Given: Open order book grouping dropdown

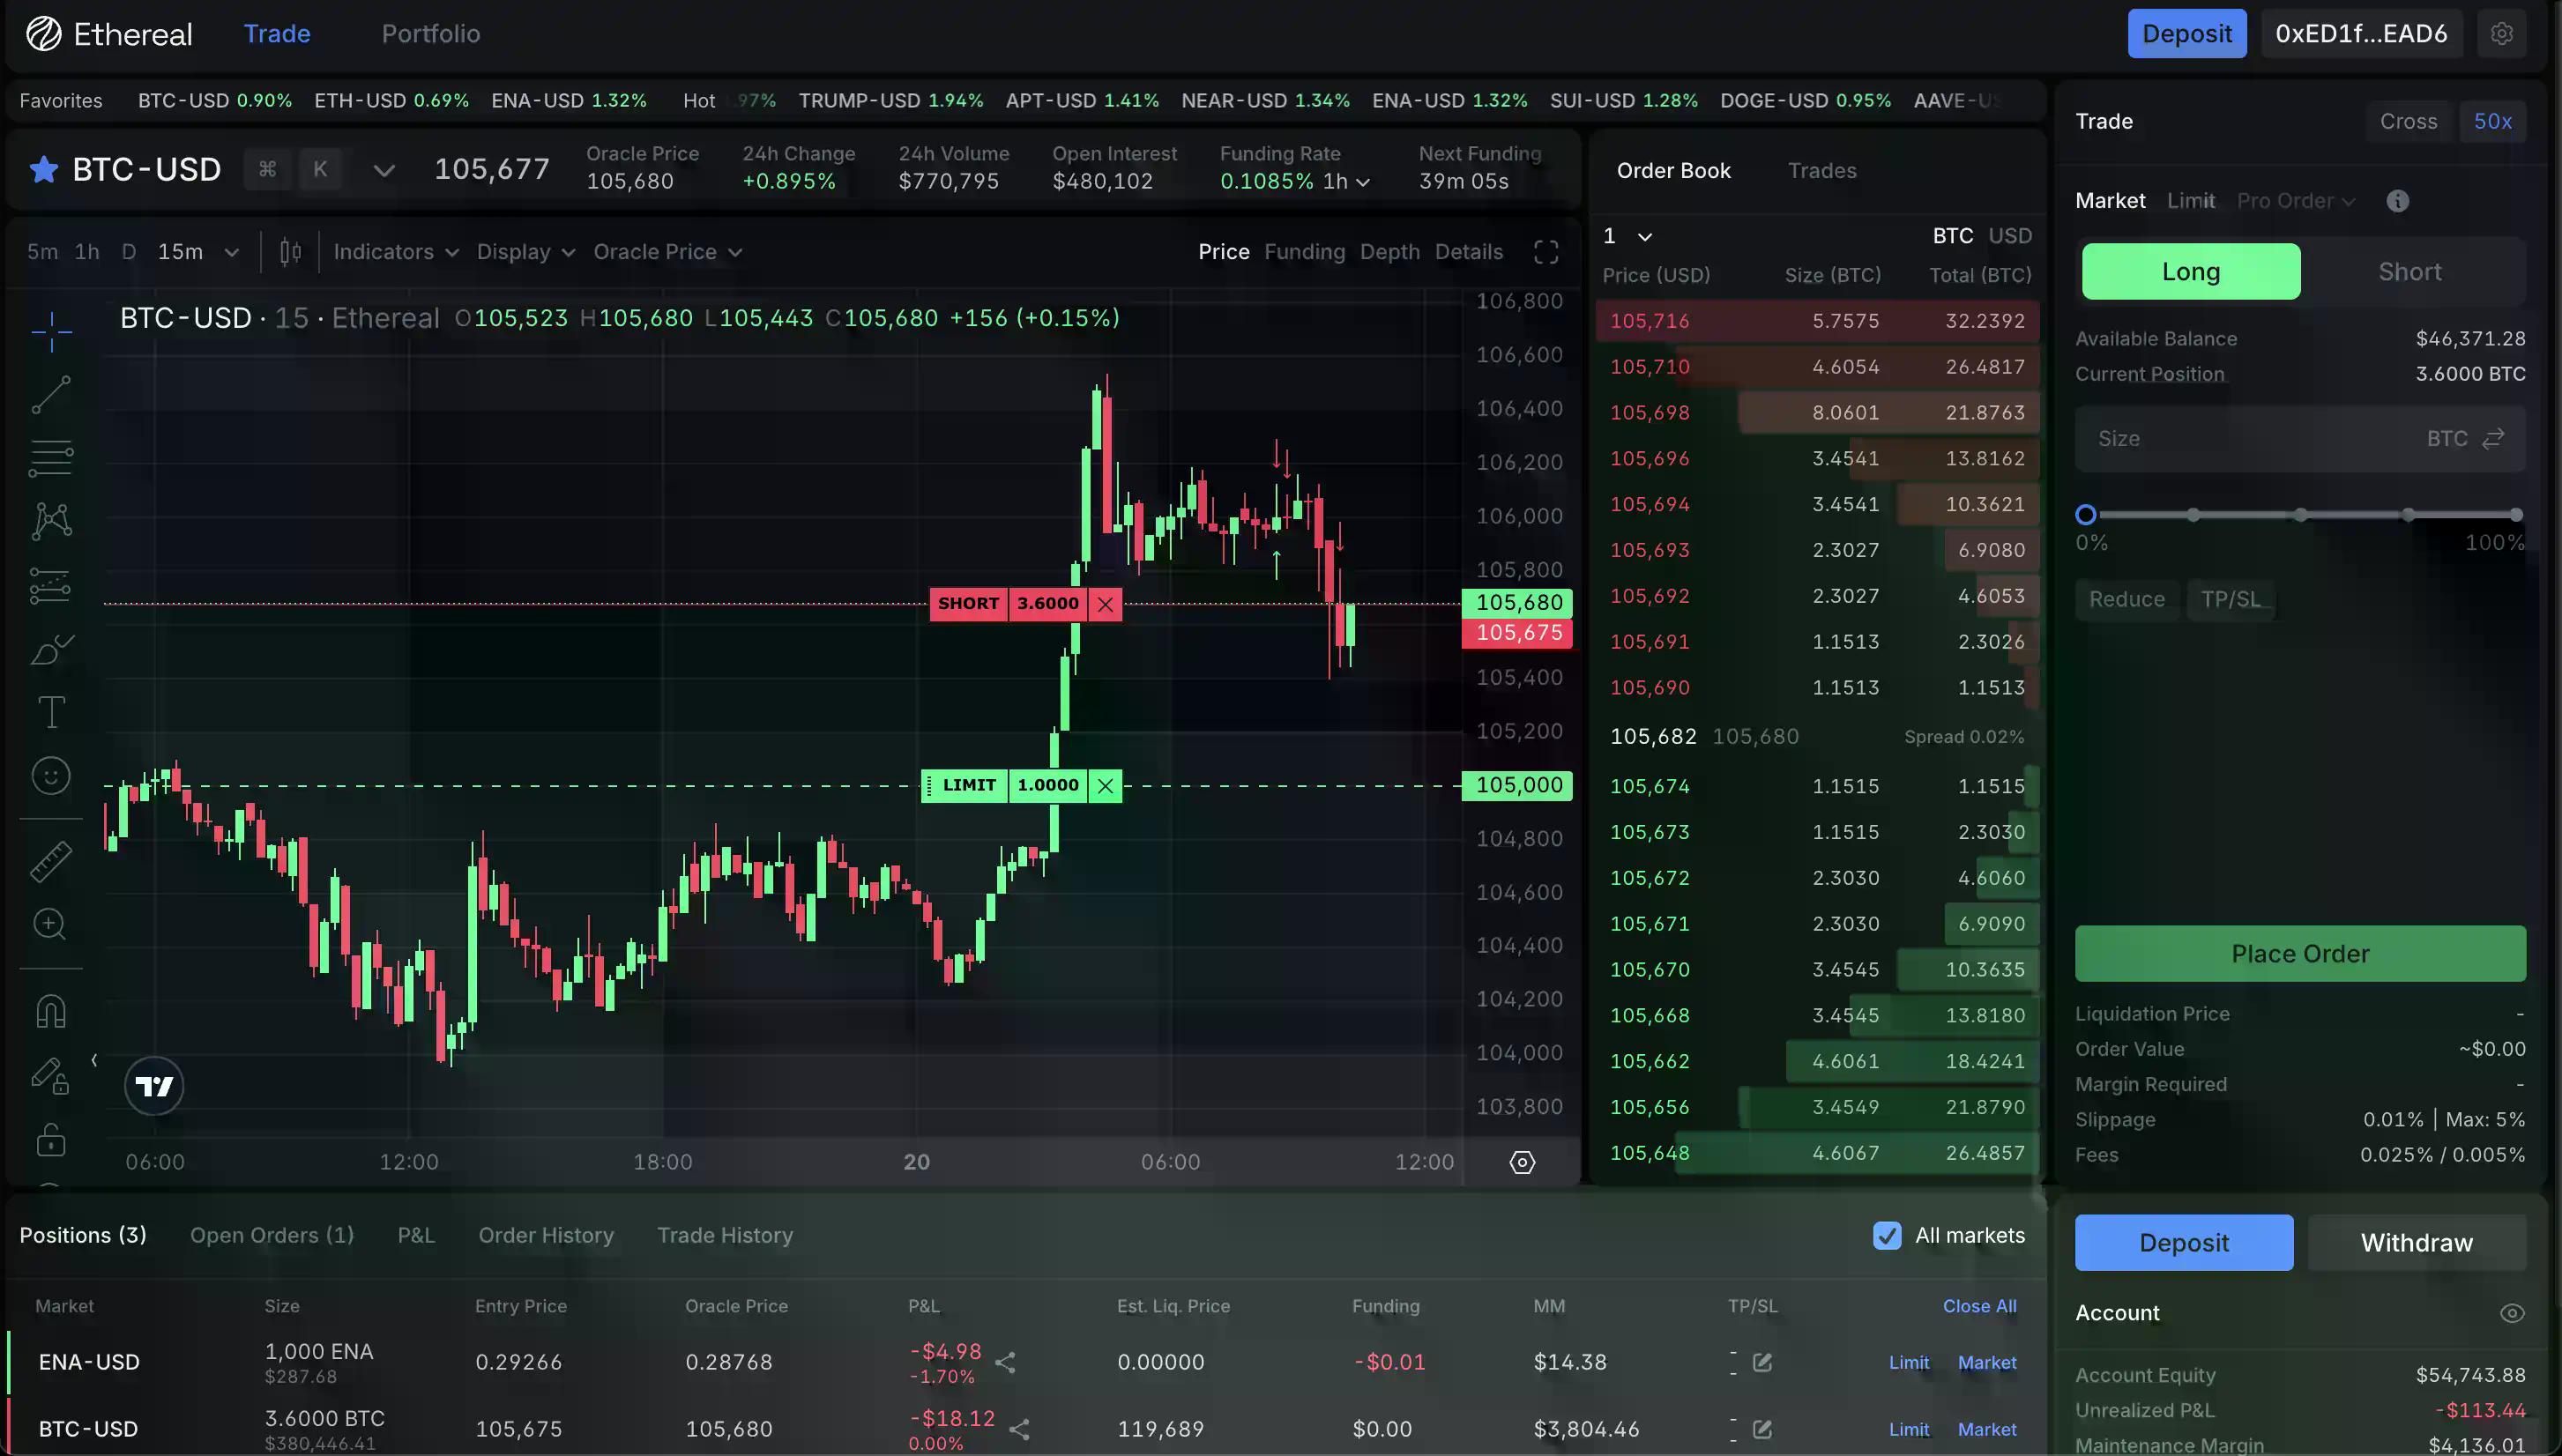Looking at the screenshot, I should (x=1627, y=236).
